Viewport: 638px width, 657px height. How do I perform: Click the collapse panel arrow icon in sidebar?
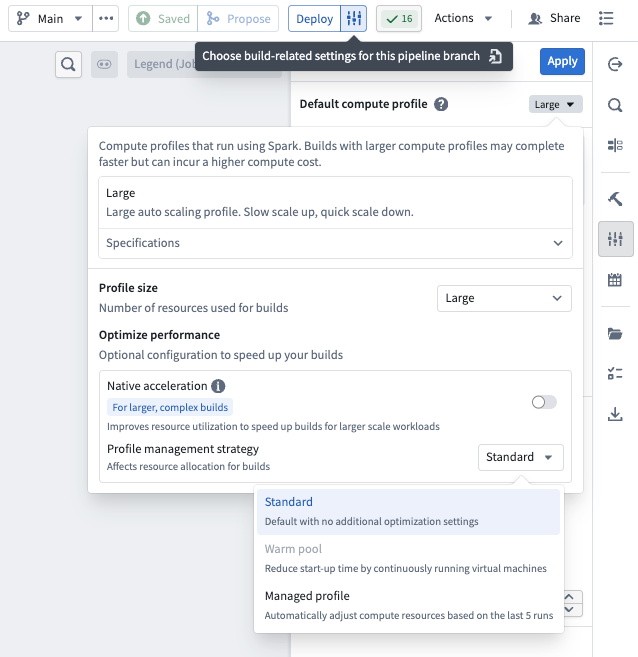[615, 64]
